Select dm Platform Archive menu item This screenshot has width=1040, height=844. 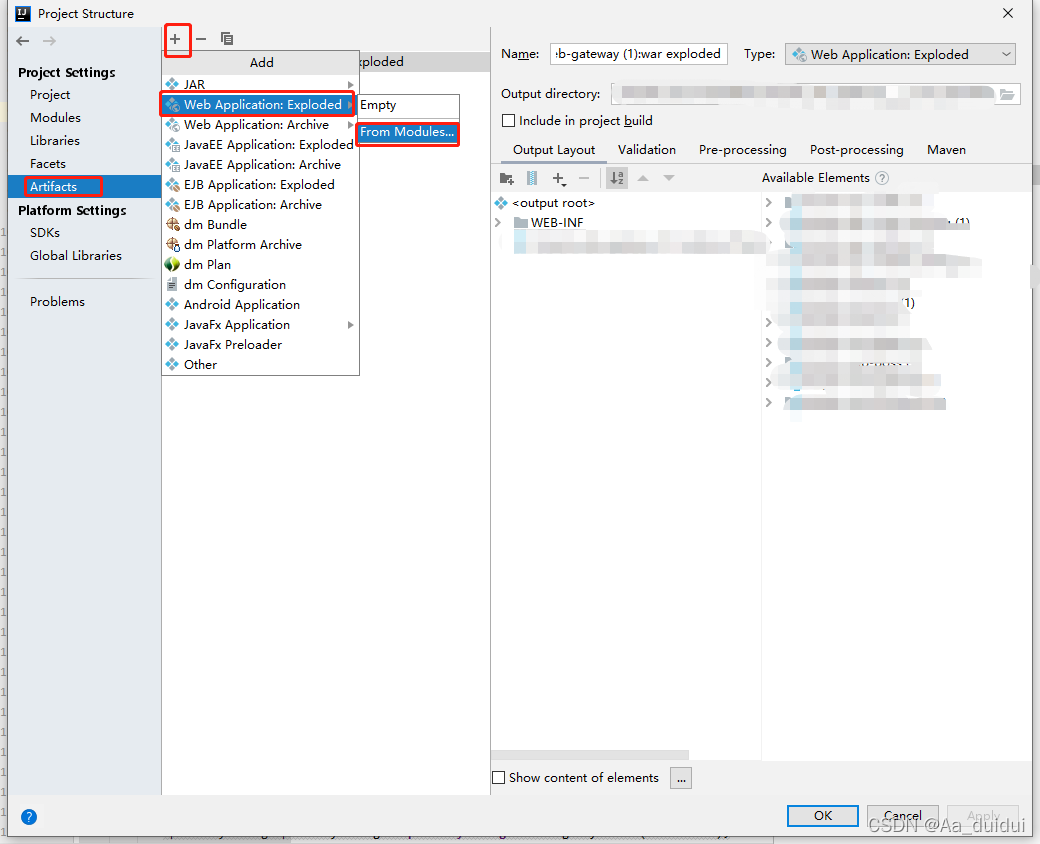pyautogui.click(x=260, y=244)
